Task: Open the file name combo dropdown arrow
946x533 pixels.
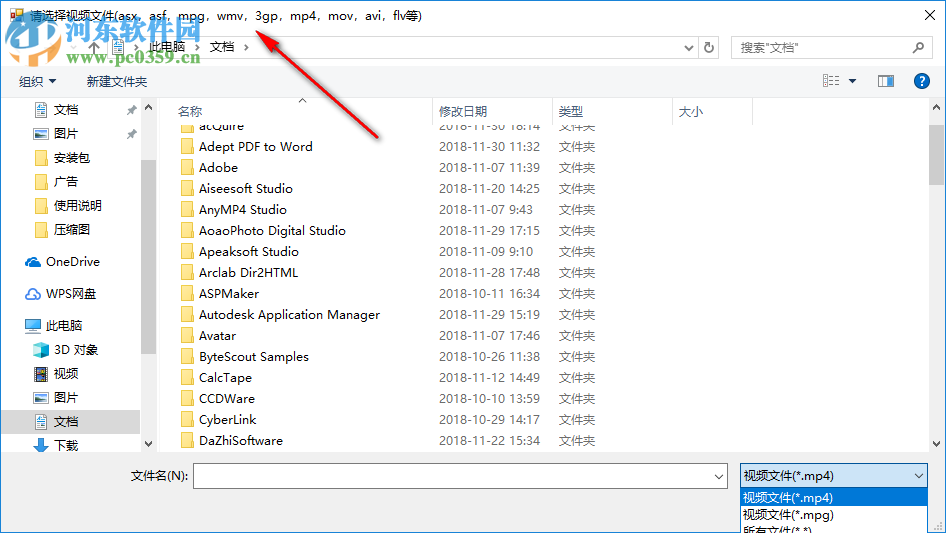Action: click(719, 476)
